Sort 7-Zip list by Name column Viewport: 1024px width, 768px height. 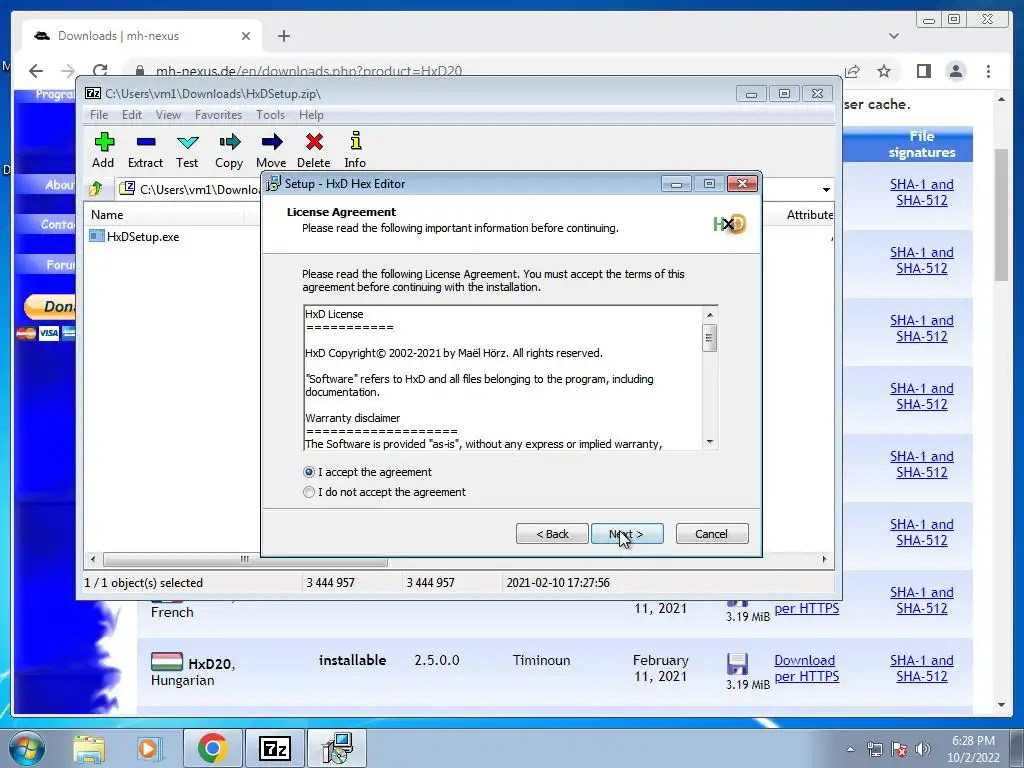[165, 215]
